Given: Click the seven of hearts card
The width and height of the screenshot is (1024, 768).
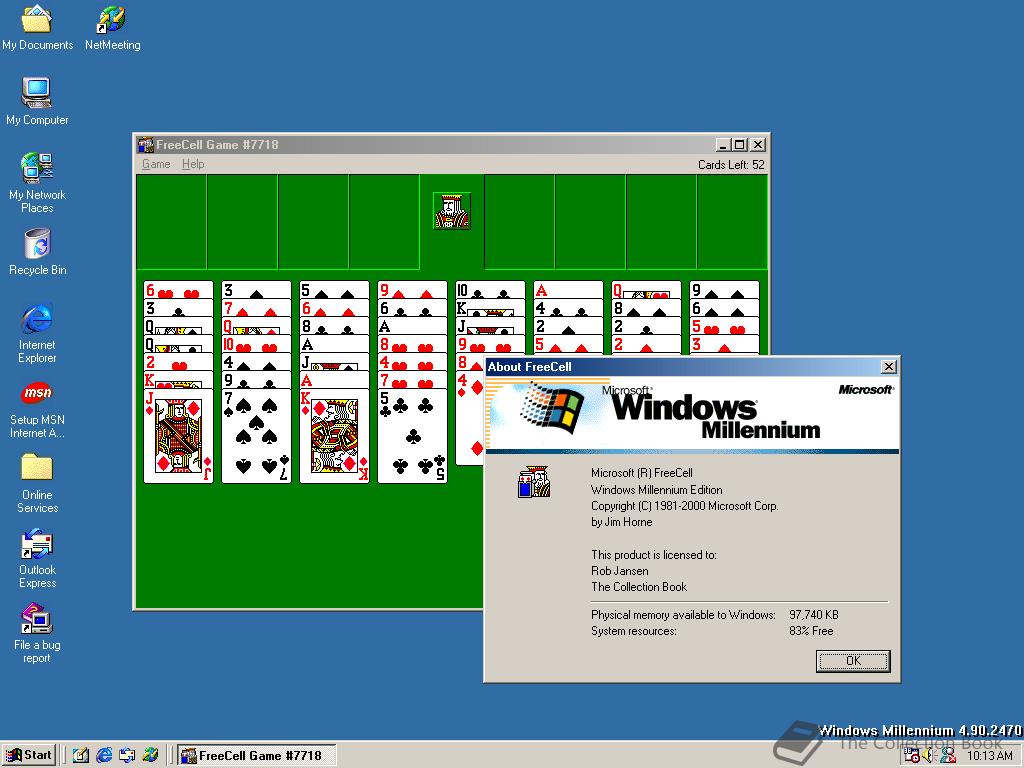Looking at the screenshot, I should [412, 380].
